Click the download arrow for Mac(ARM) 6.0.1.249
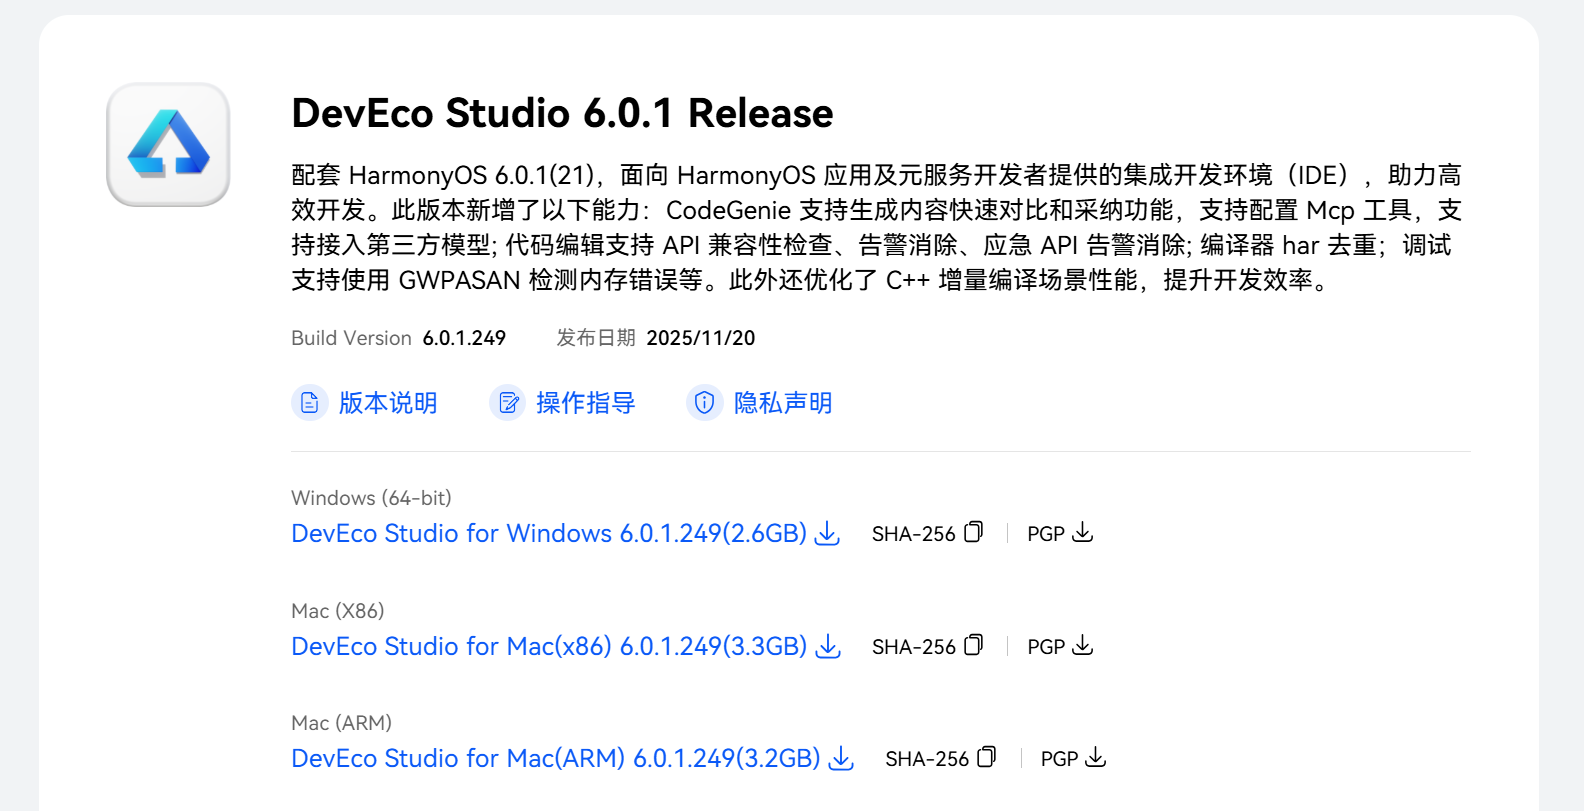1584x811 pixels. click(x=842, y=759)
